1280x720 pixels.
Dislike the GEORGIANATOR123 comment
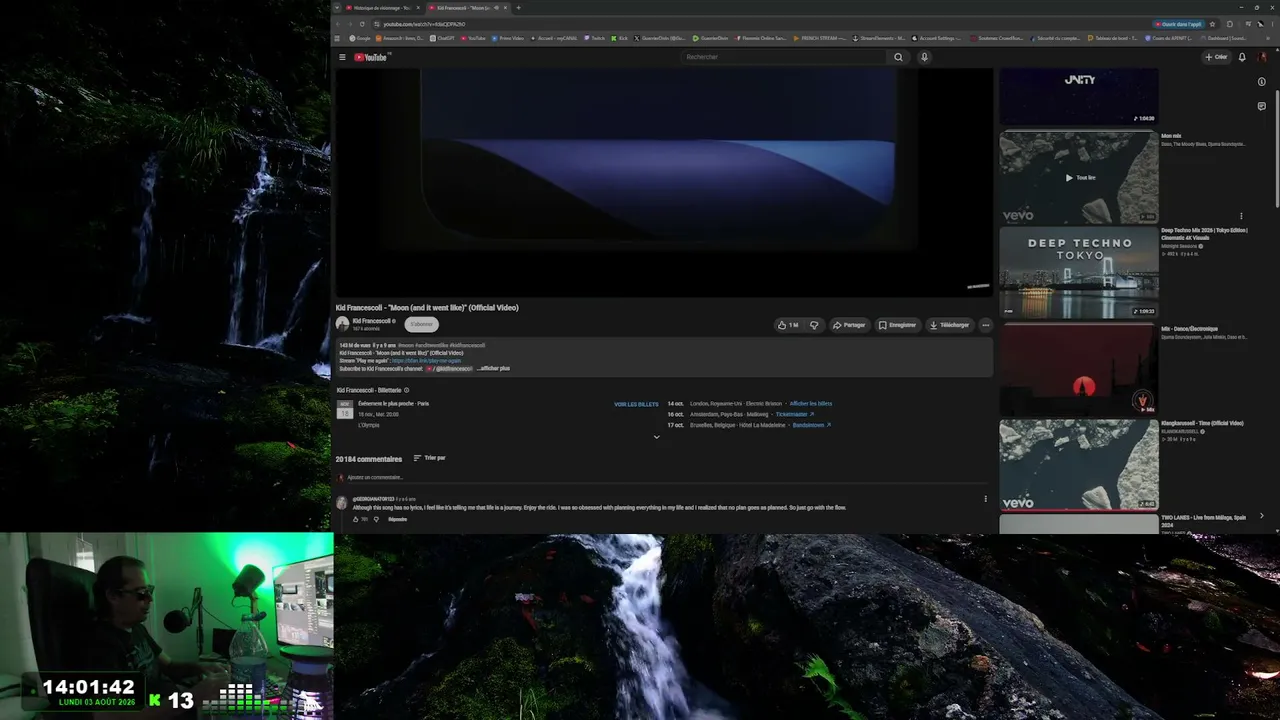[377, 519]
